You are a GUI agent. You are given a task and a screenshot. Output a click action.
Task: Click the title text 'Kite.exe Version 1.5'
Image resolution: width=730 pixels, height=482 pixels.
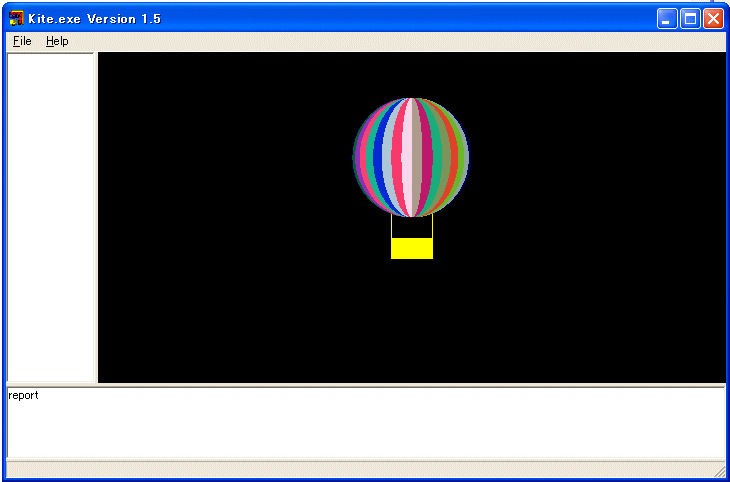(95, 19)
